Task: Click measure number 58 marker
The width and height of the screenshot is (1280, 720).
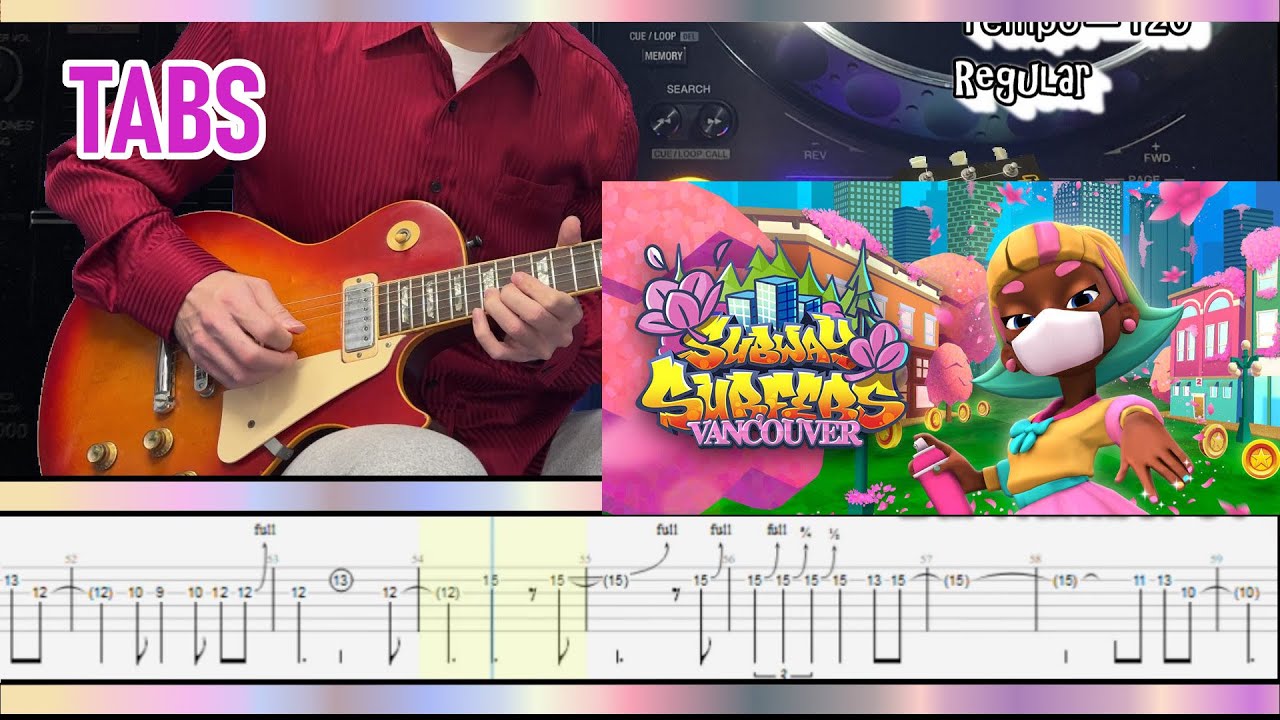Action: pos(1035,559)
